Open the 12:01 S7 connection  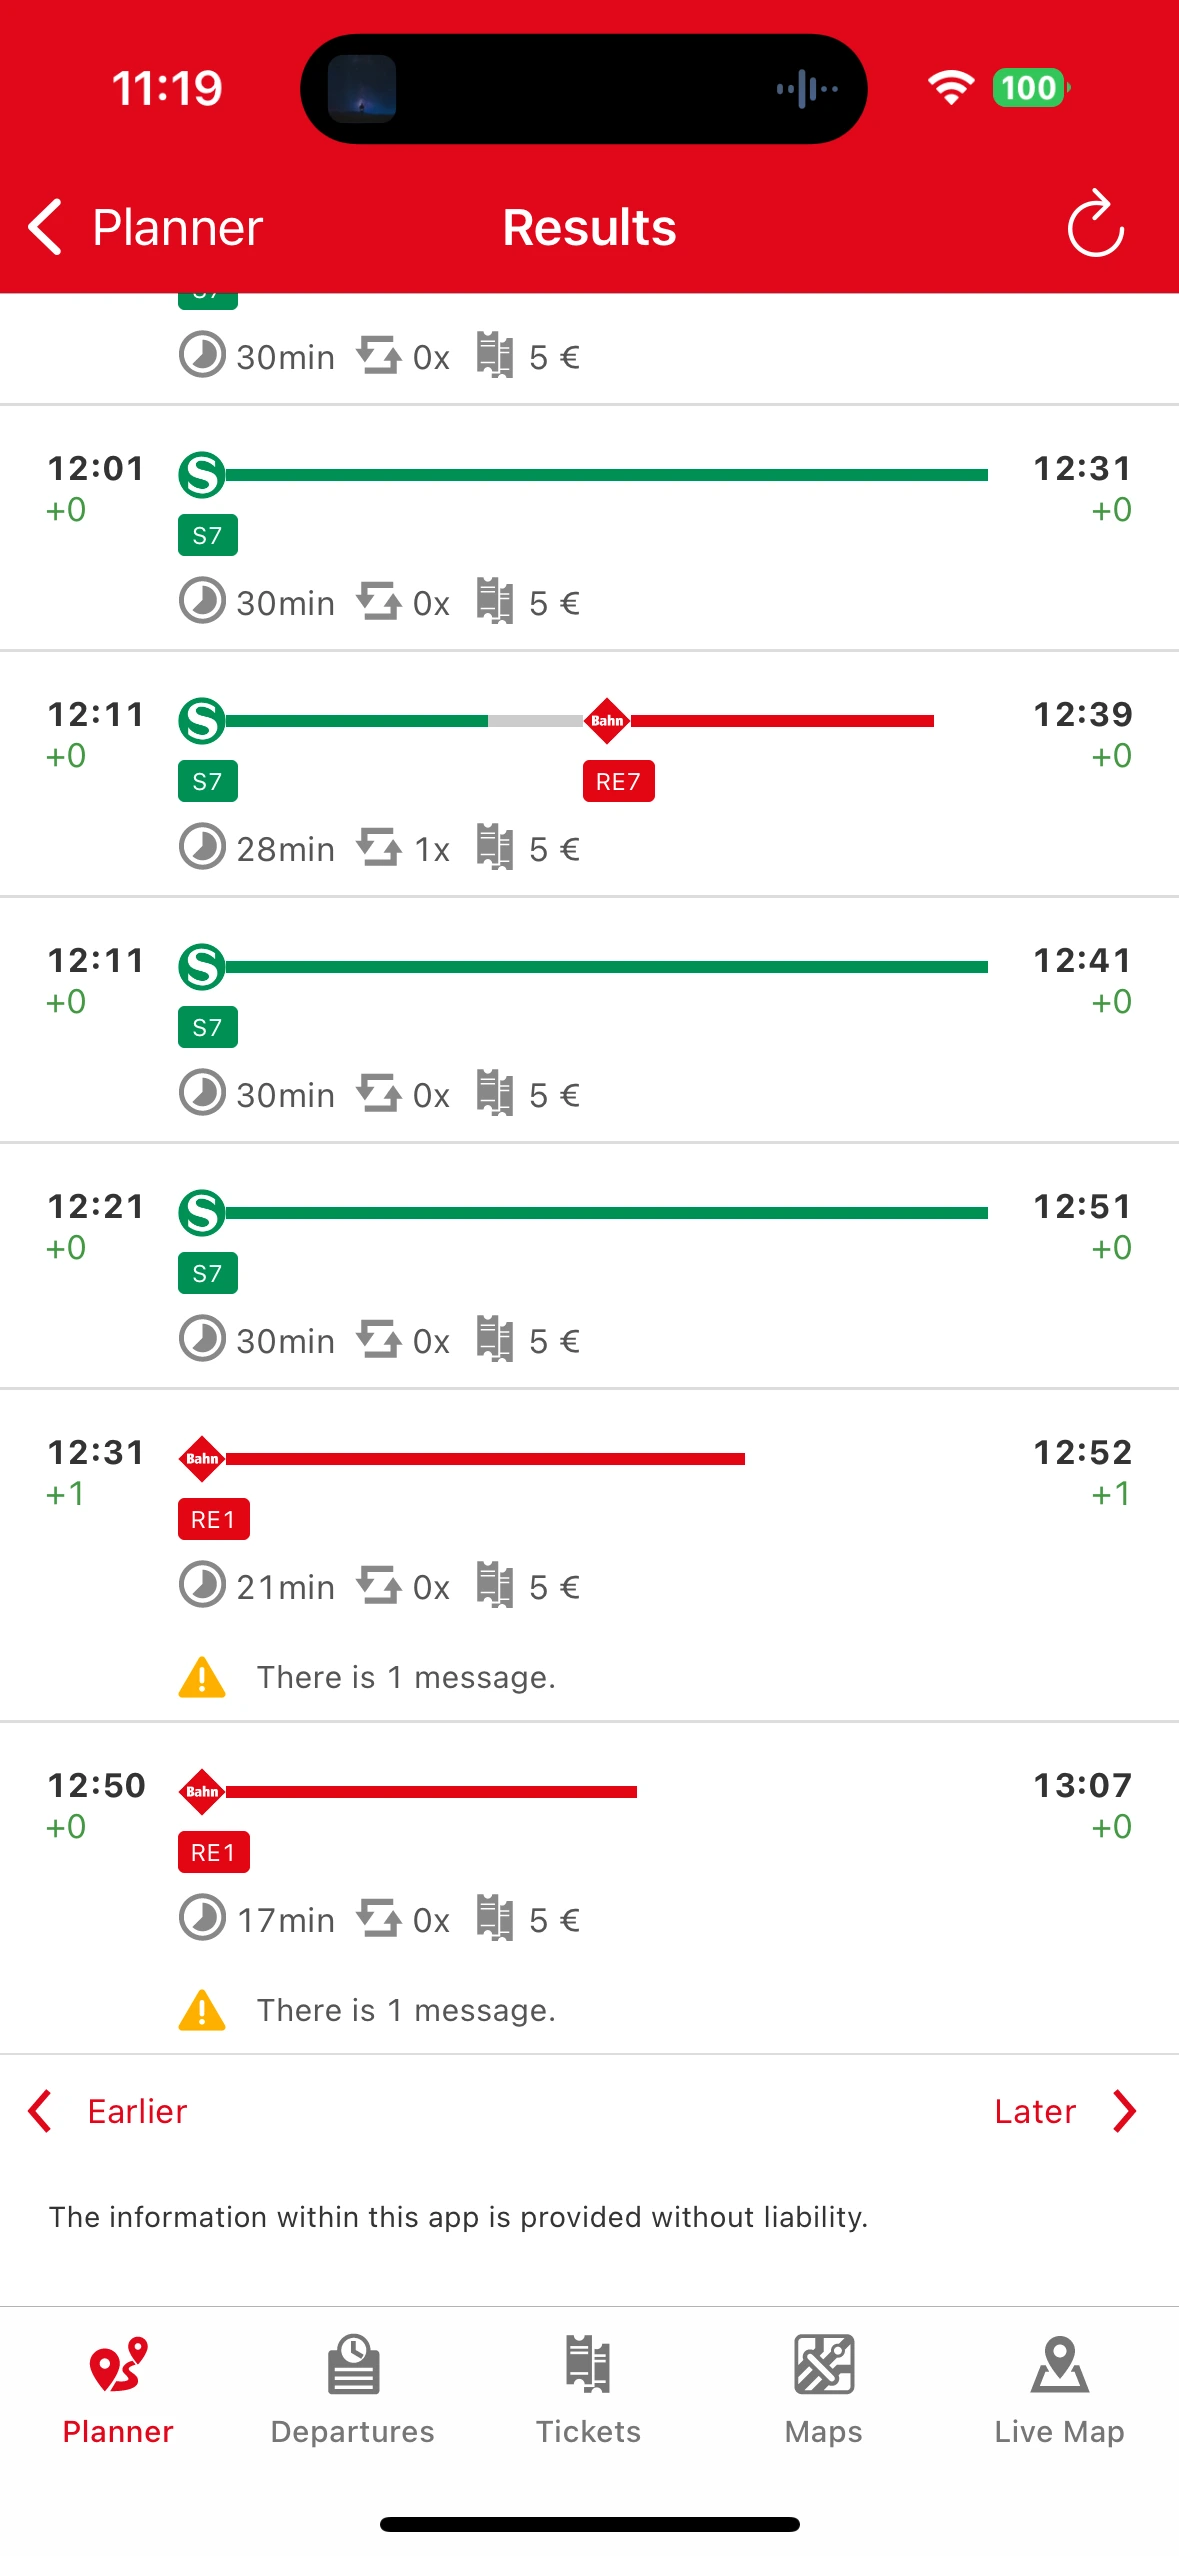coord(589,528)
